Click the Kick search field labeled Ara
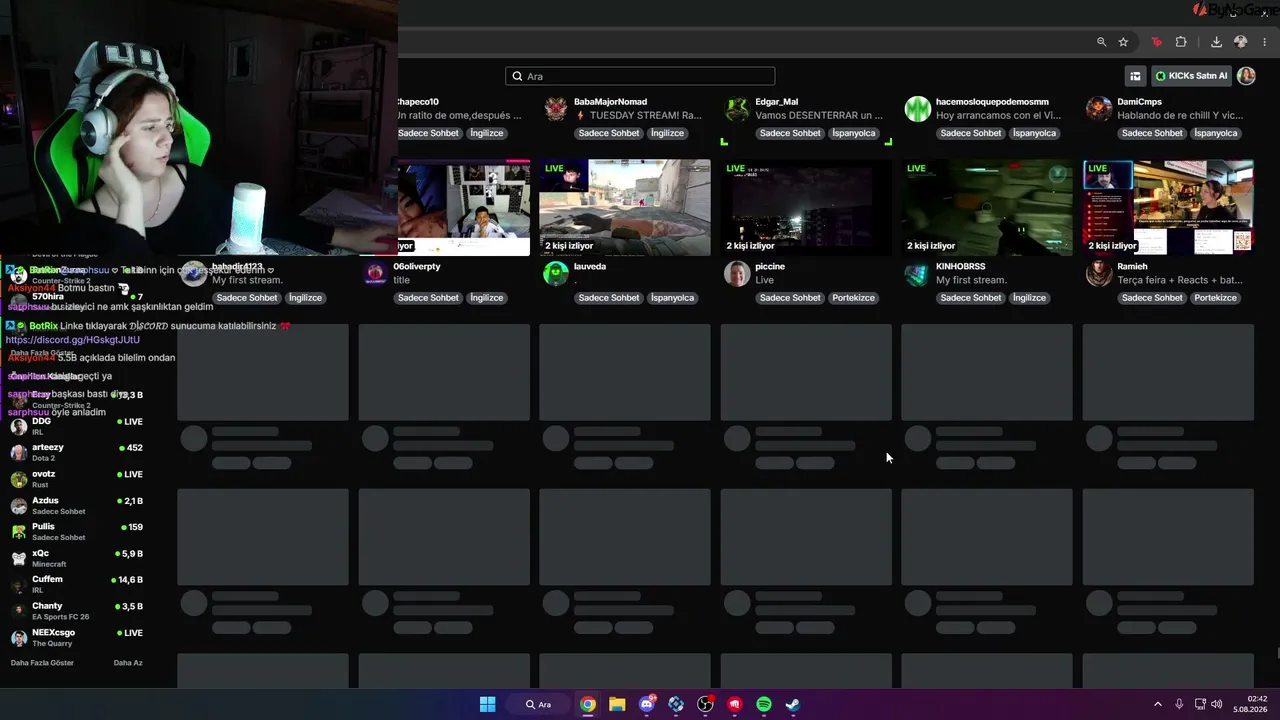The width and height of the screenshot is (1280, 720). click(640, 76)
